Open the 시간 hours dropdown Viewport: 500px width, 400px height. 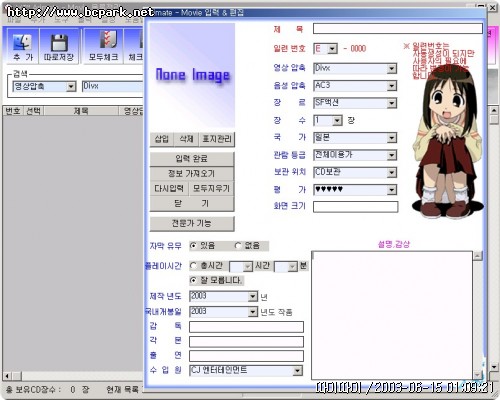click(x=247, y=267)
